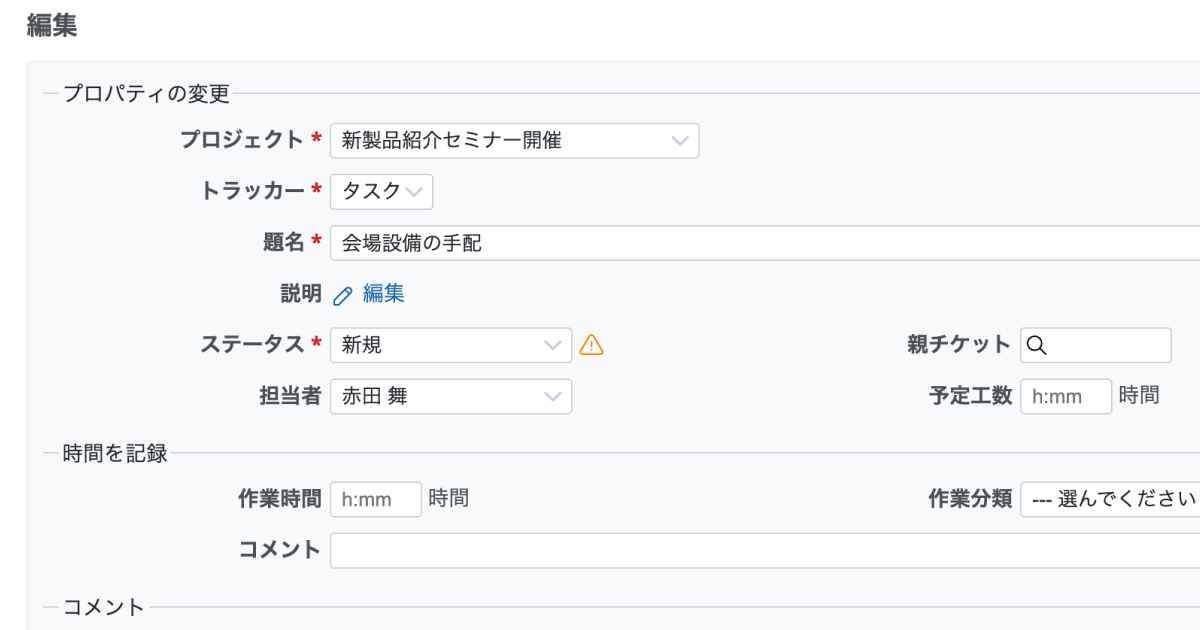This screenshot has width=1200, height=630.
Task: Open the 作業分類 dropdown
Action: tap(1110, 499)
